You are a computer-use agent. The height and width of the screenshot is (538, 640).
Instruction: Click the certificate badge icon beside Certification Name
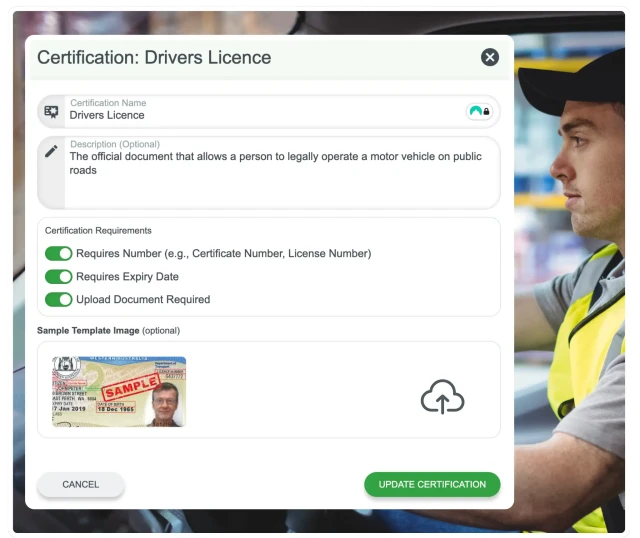point(51,111)
